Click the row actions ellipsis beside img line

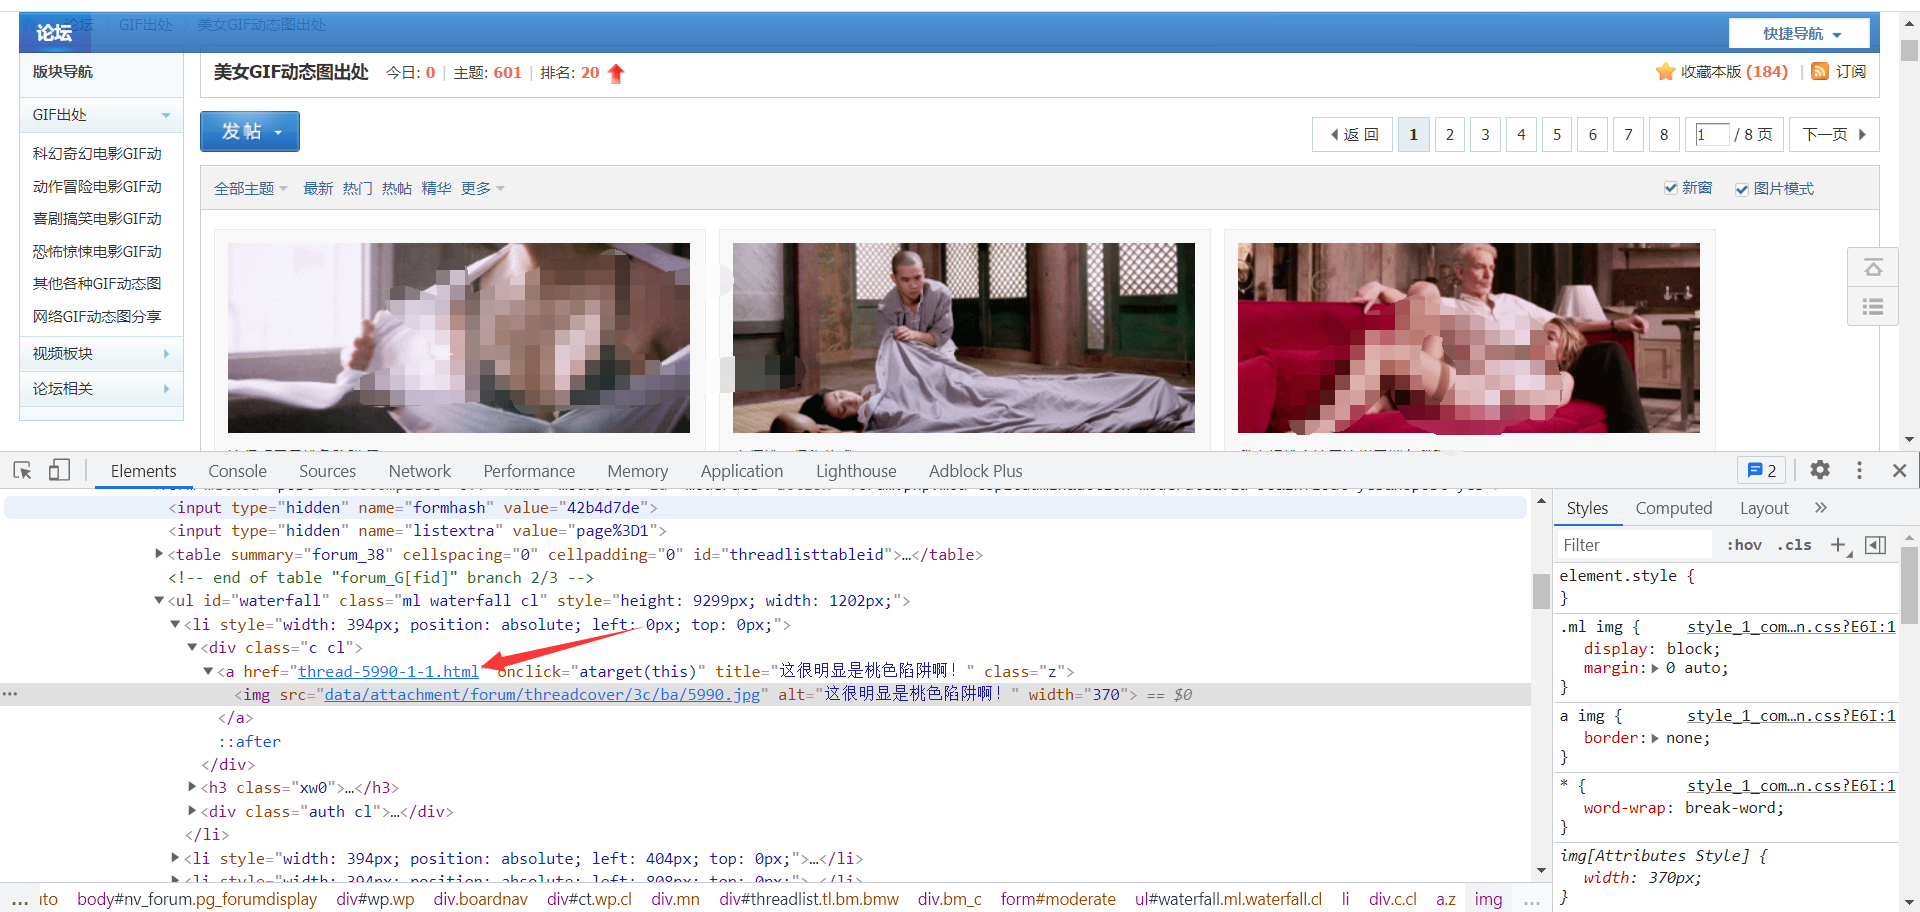10,694
